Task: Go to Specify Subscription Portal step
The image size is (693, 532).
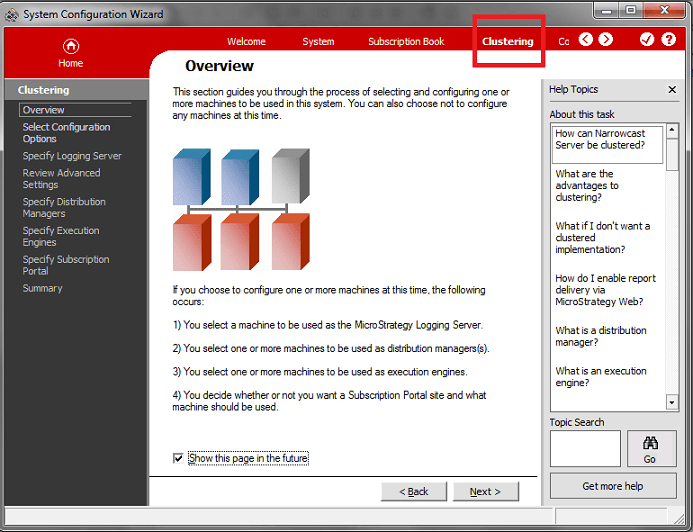Action: tap(66, 265)
